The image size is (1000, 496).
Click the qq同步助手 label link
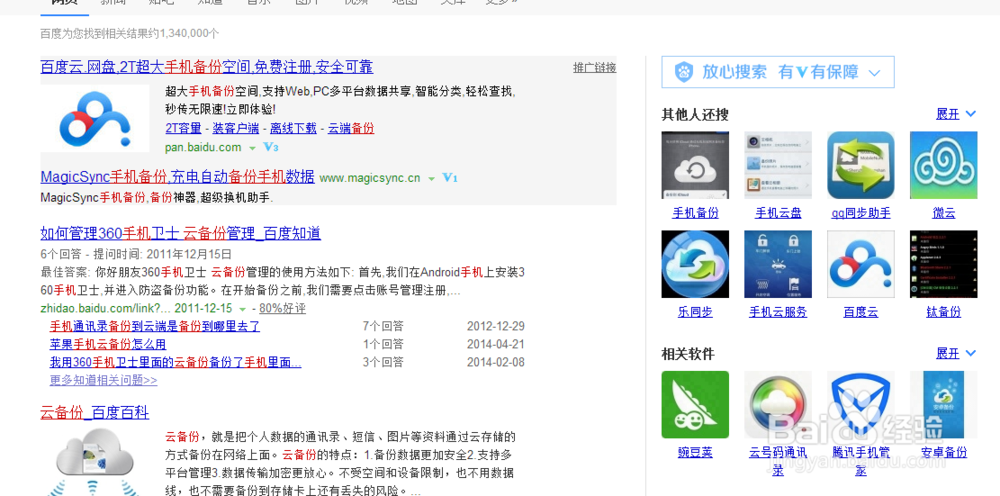click(x=861, y=213)
